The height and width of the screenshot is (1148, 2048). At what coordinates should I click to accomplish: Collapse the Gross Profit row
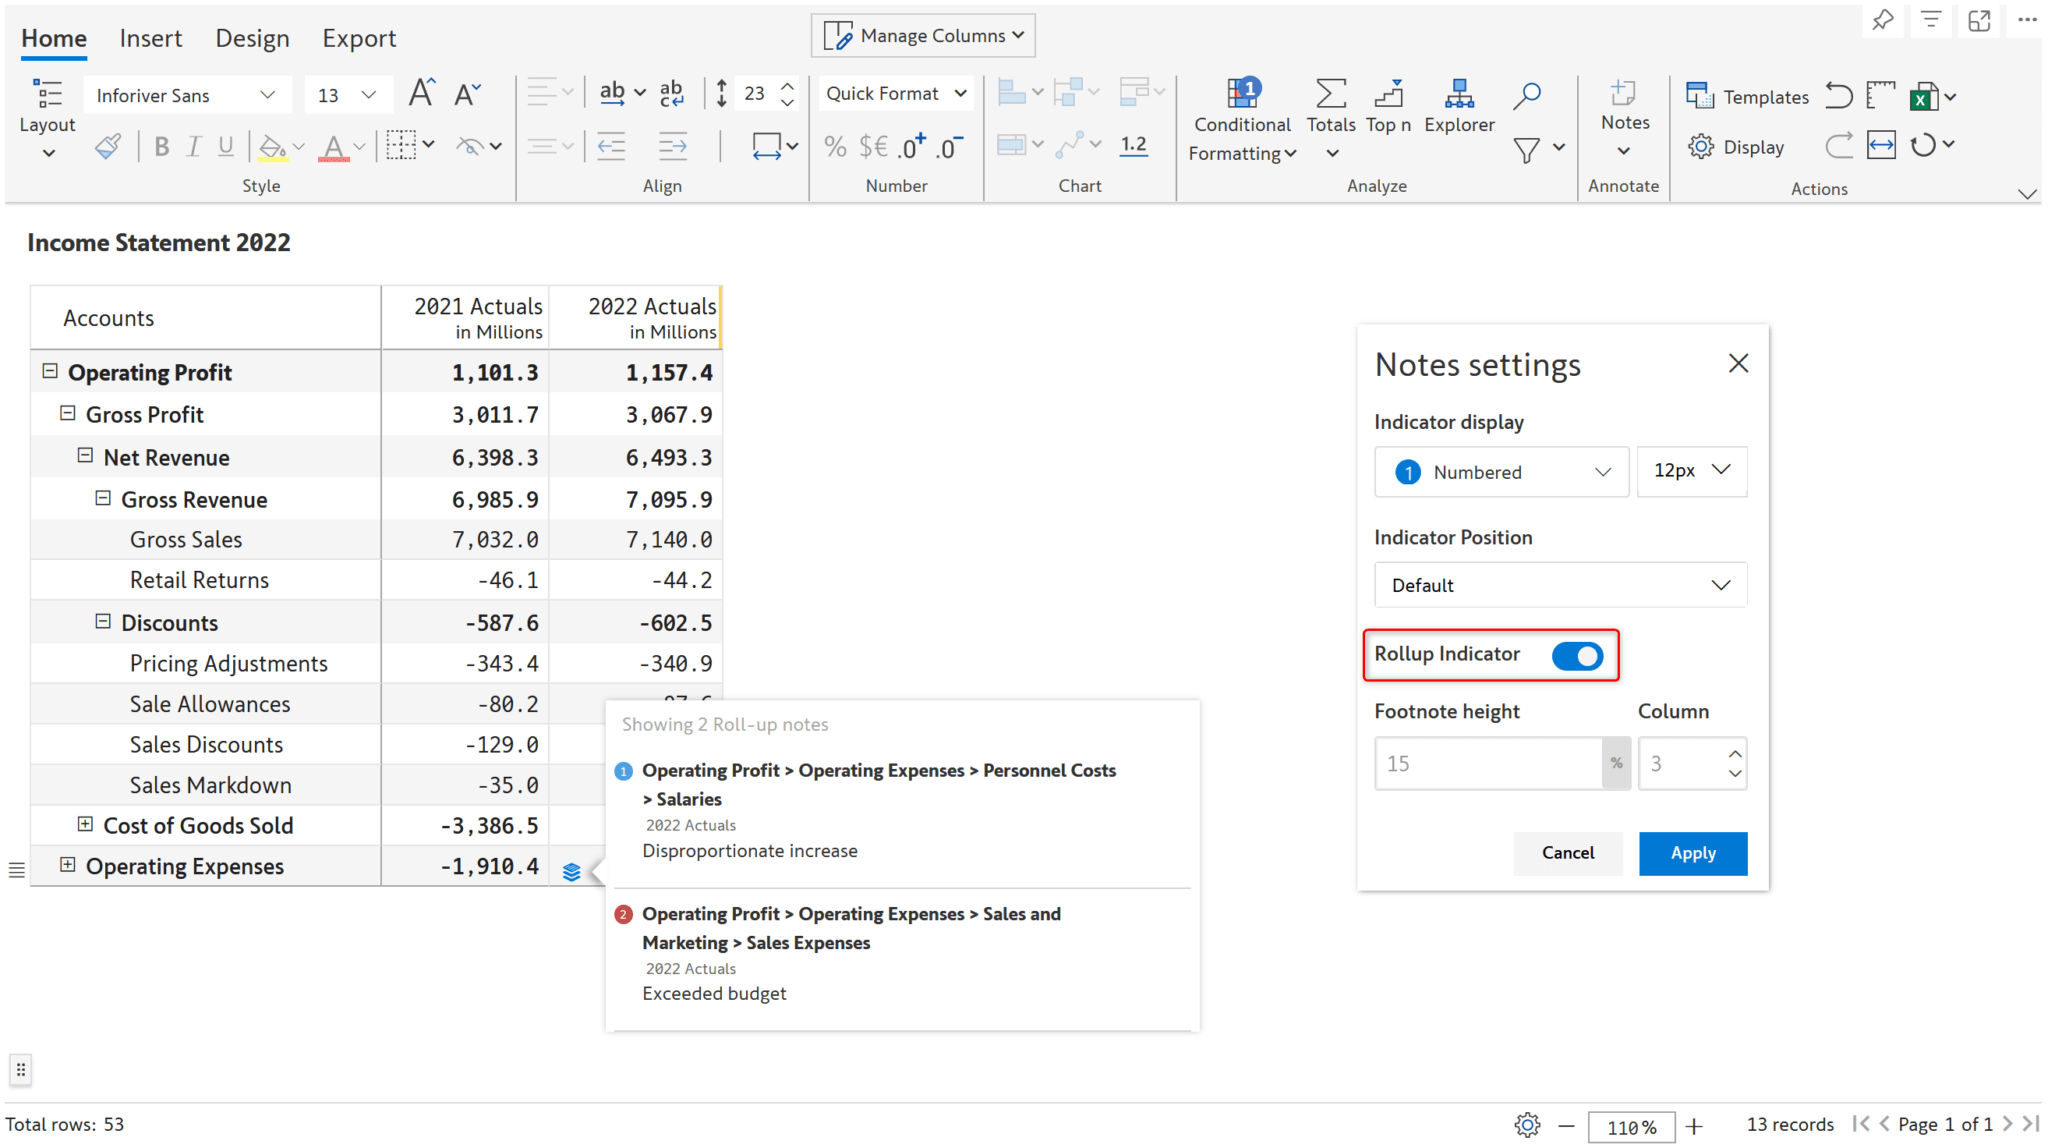(x=68, y=413)
